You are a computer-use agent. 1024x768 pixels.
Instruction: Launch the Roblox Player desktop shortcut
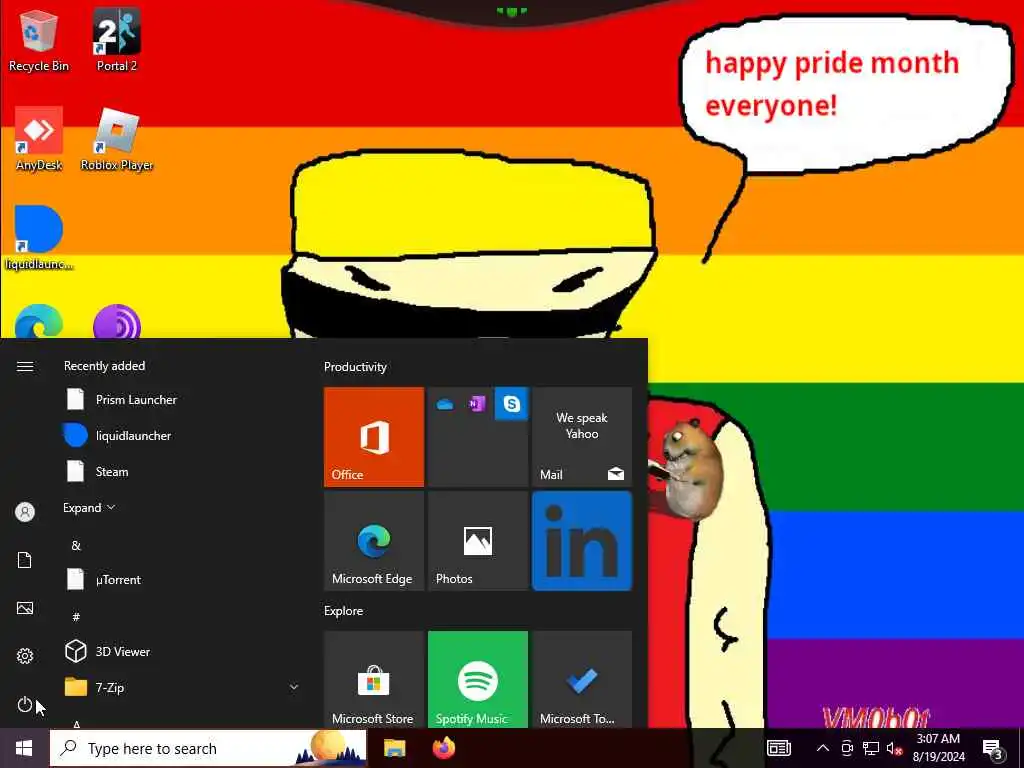(x=116, y=139)
